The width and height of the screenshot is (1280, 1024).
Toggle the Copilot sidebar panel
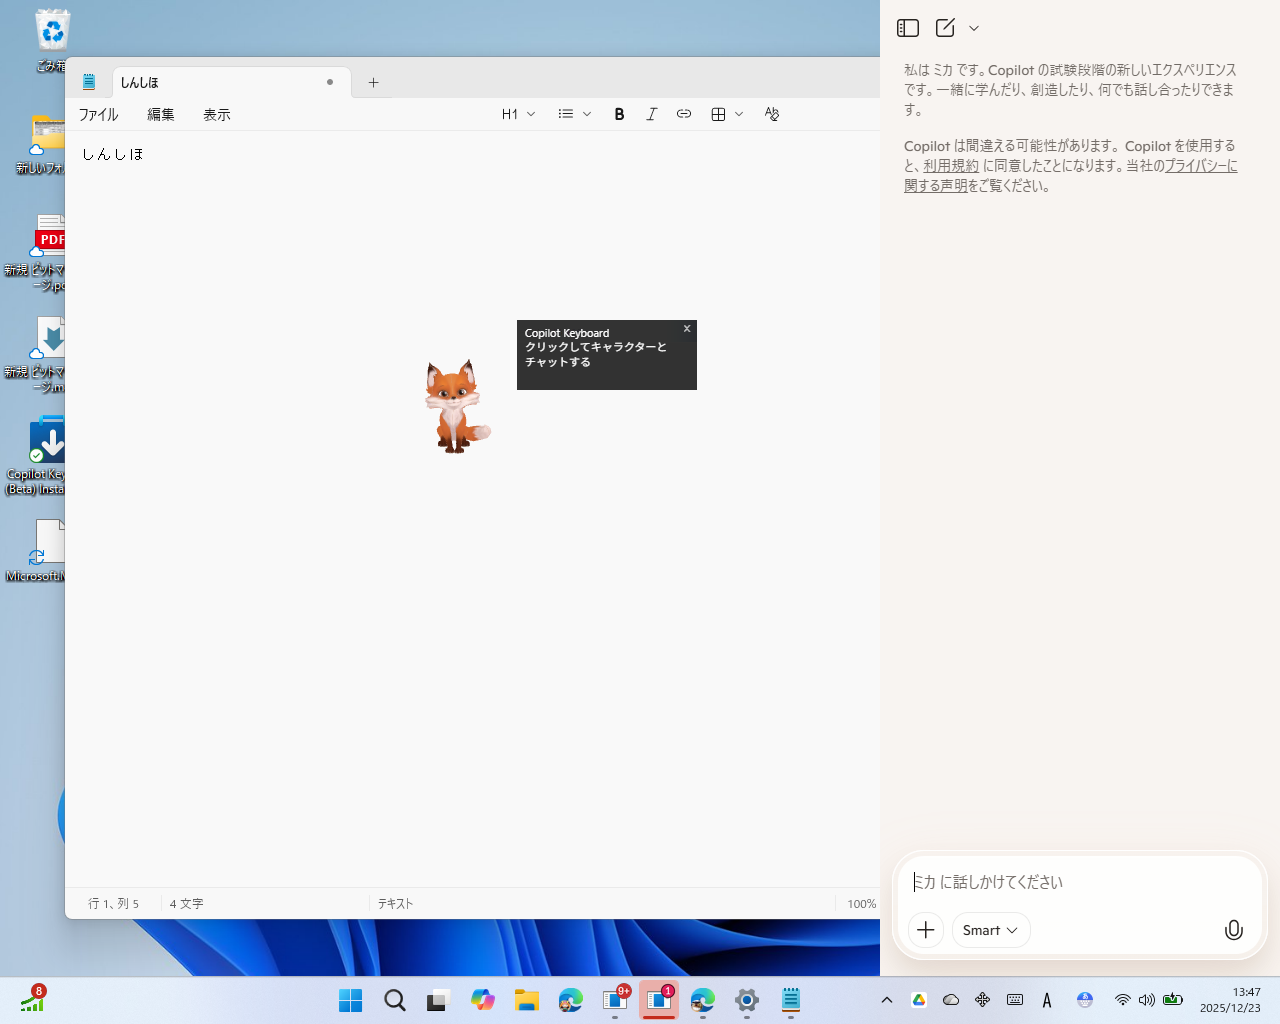[x=908, y=28]
